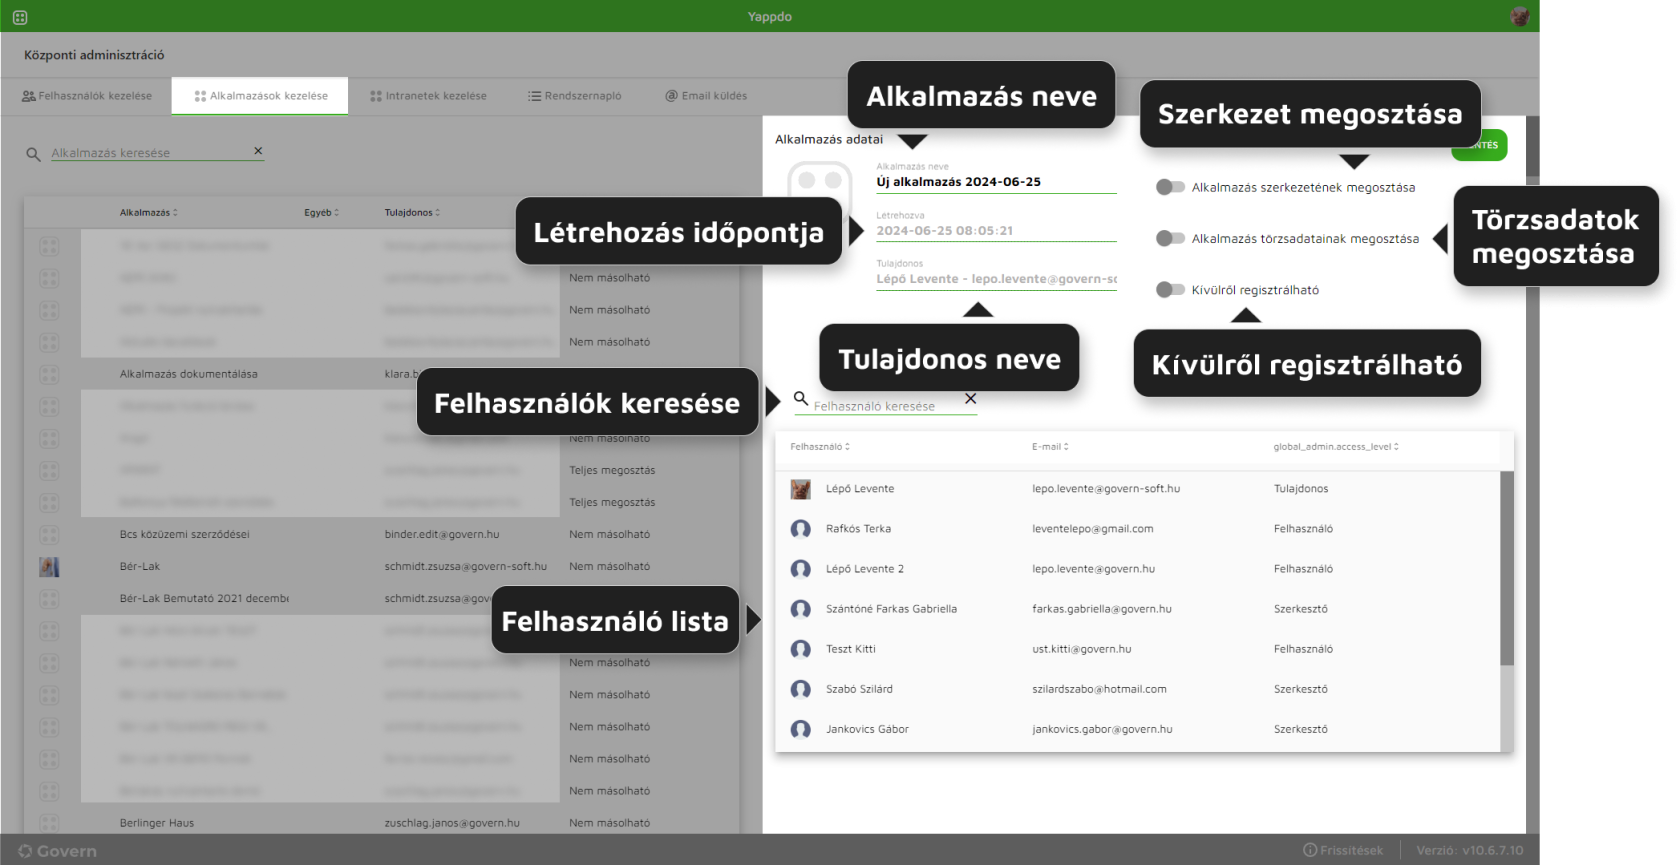Viewport: 1680px width, 865px height.
Task: Clear the Alkalmazás keresése search with X
Action: 258,151
